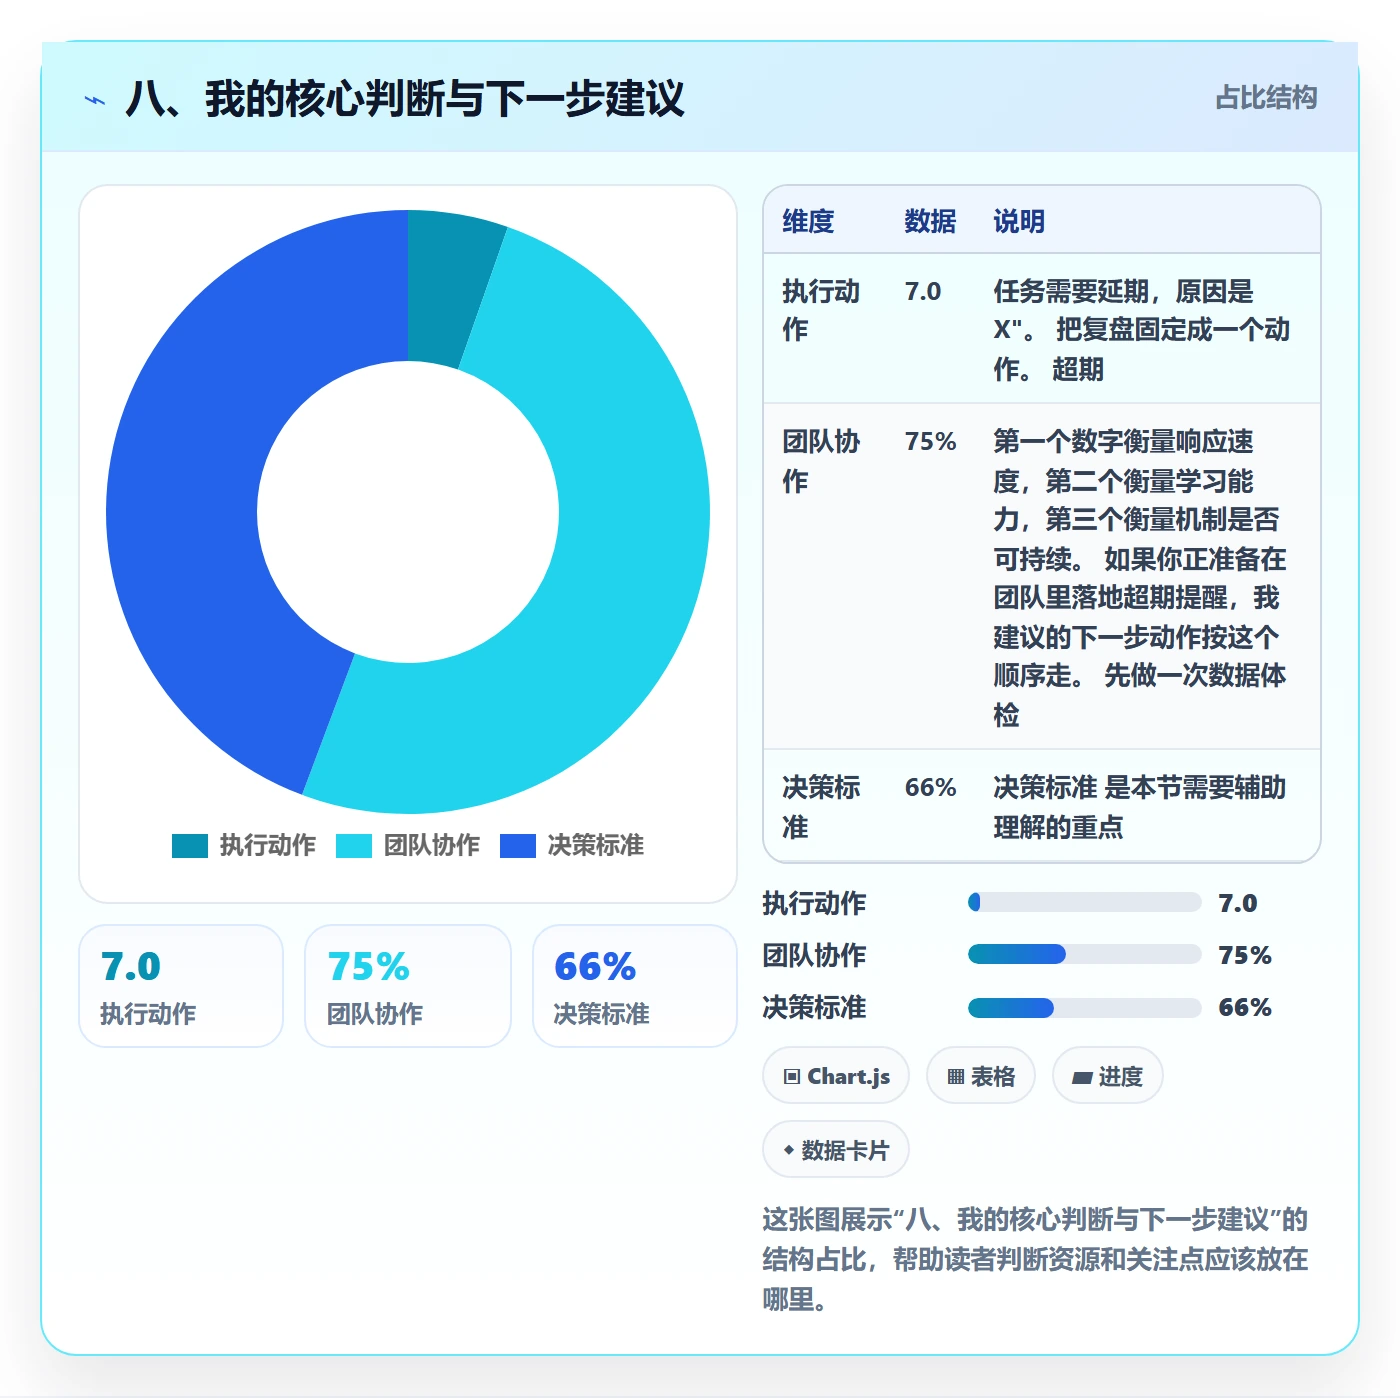Click the 执行动作 table row label
The height and width of the screenshot is (1398, 1400).
(x=821, y=310)
